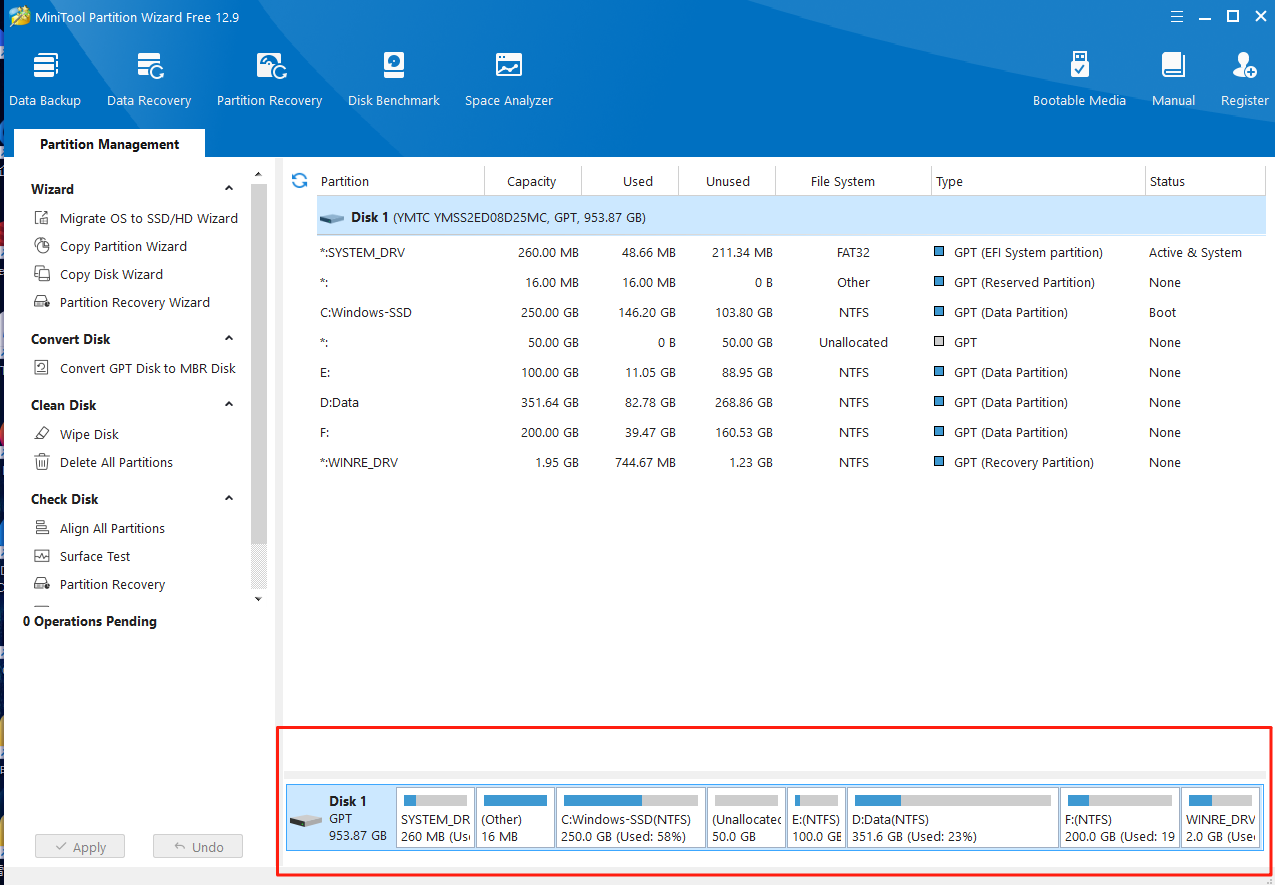Select the F: partition row

(x=791, y=433)
